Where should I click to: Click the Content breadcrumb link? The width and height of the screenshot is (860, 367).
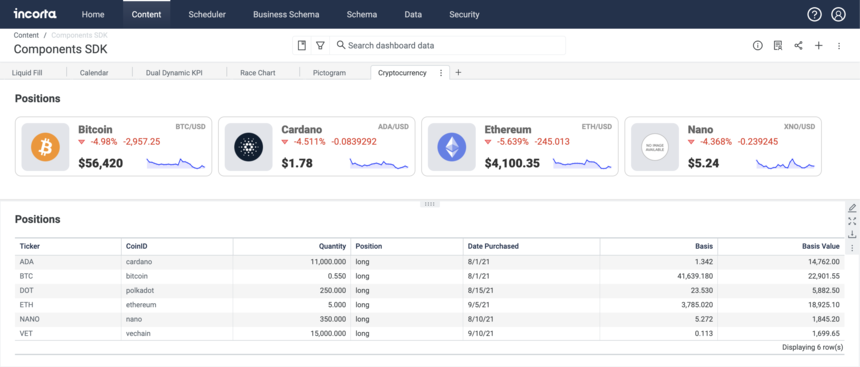coord(26,35)
